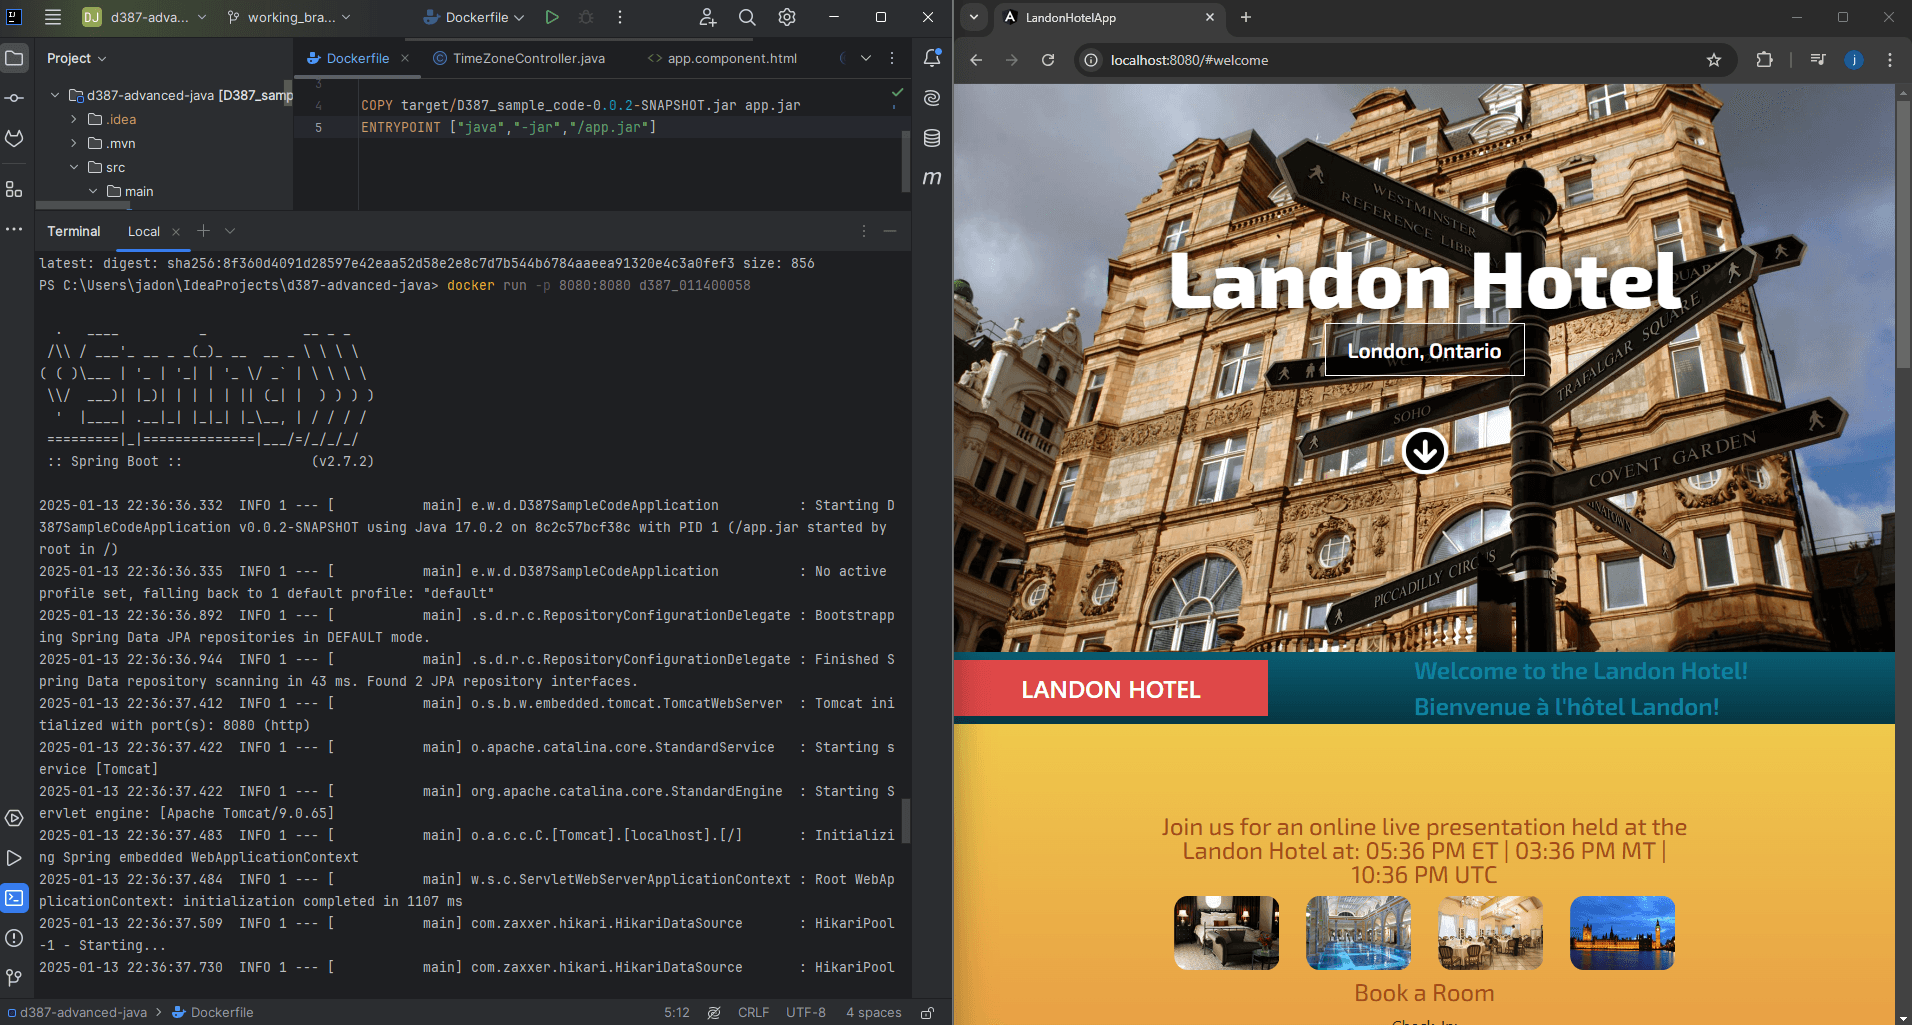Open new Chrome tab
The height and width of the screenshot is (1025, 1912).
click(x=1246, y=17)
